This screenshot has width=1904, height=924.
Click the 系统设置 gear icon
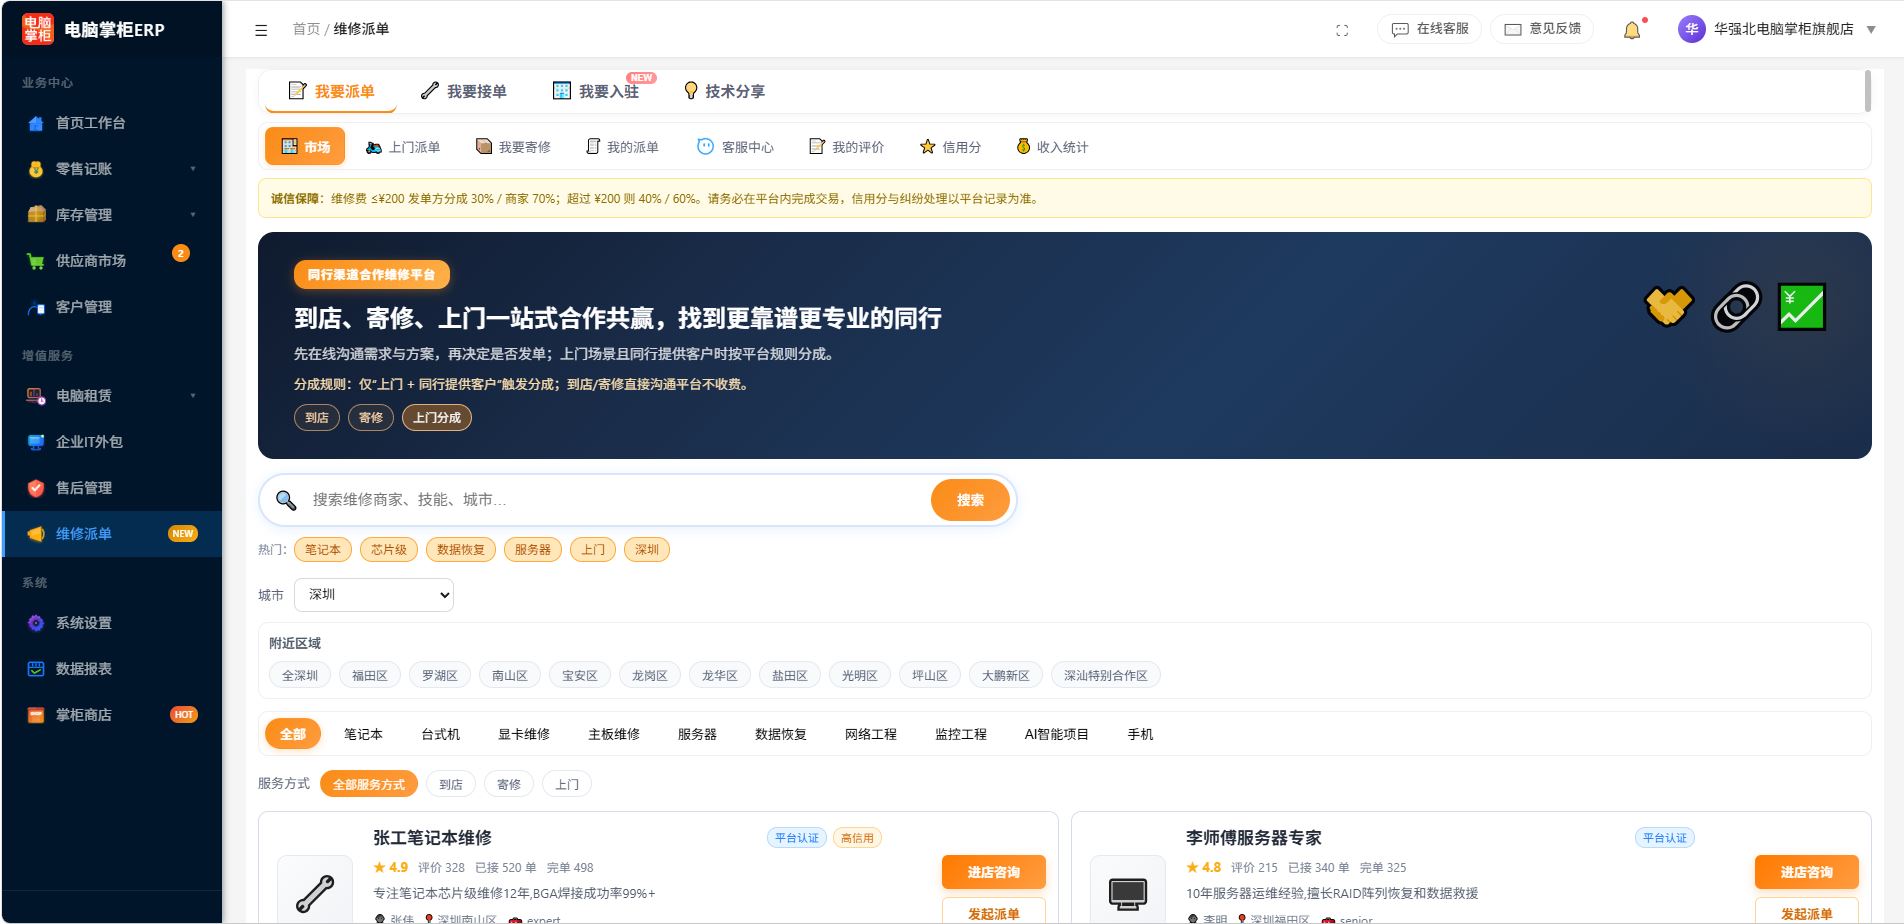click(x=36, y=623)
